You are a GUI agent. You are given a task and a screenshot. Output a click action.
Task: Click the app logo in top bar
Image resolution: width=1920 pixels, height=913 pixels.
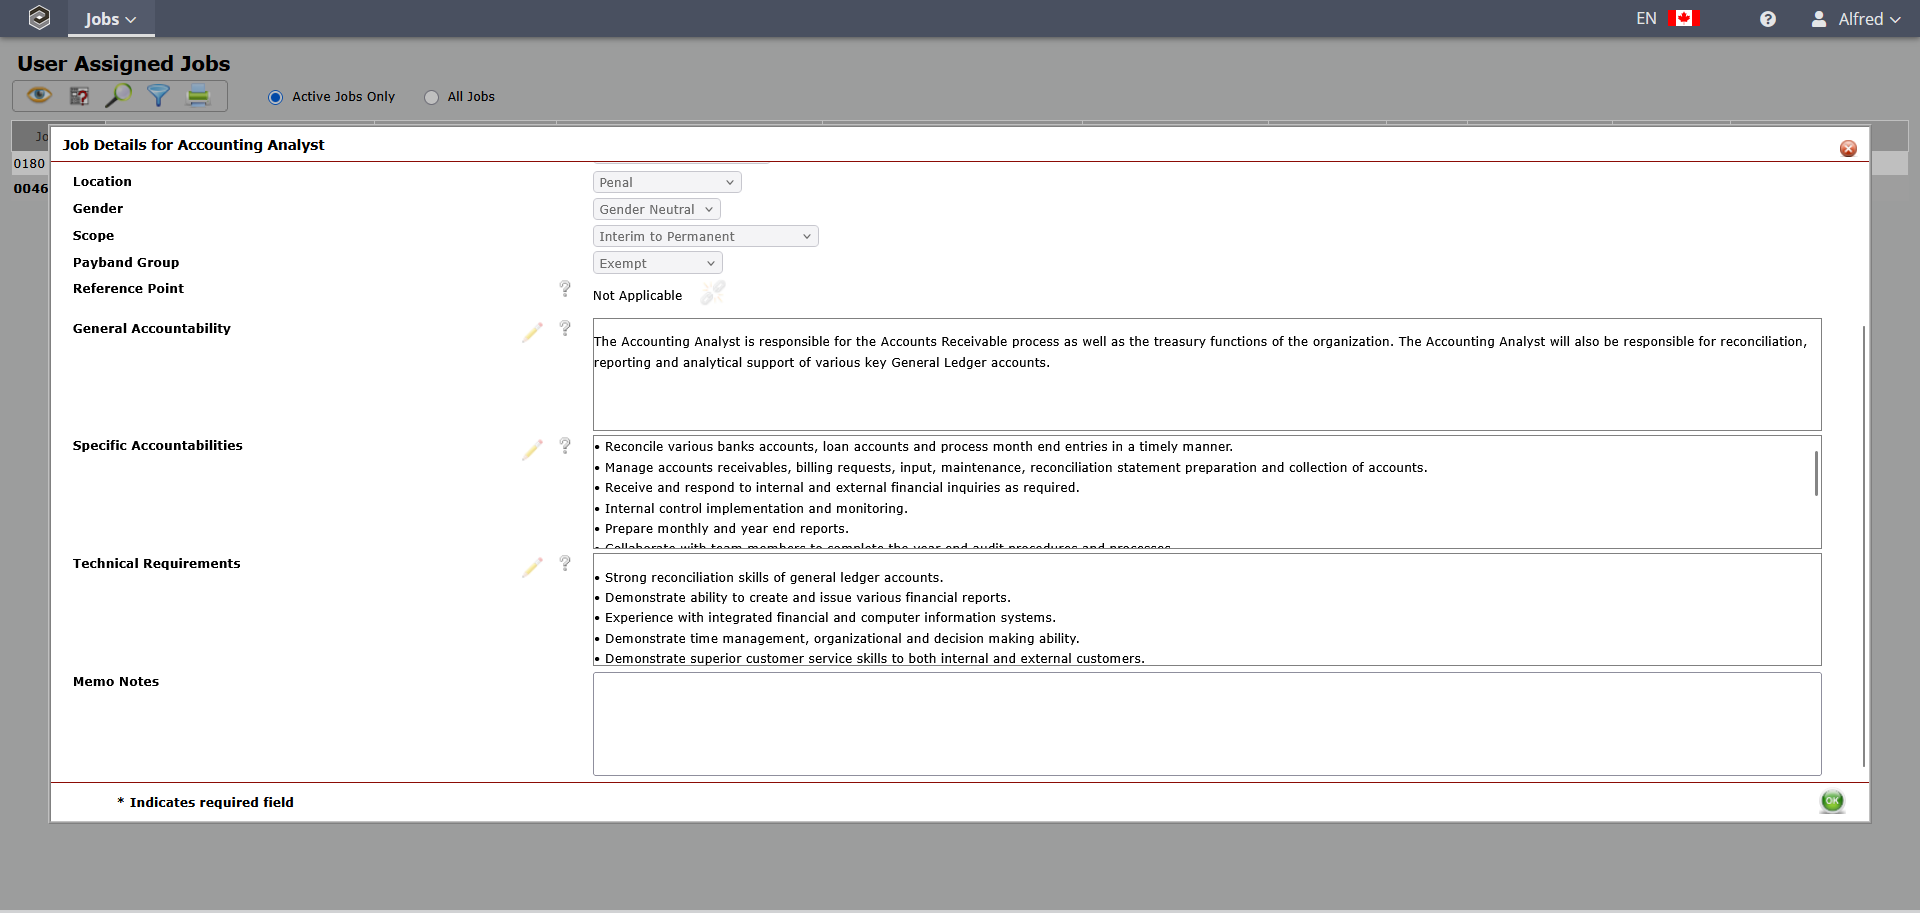39,18
